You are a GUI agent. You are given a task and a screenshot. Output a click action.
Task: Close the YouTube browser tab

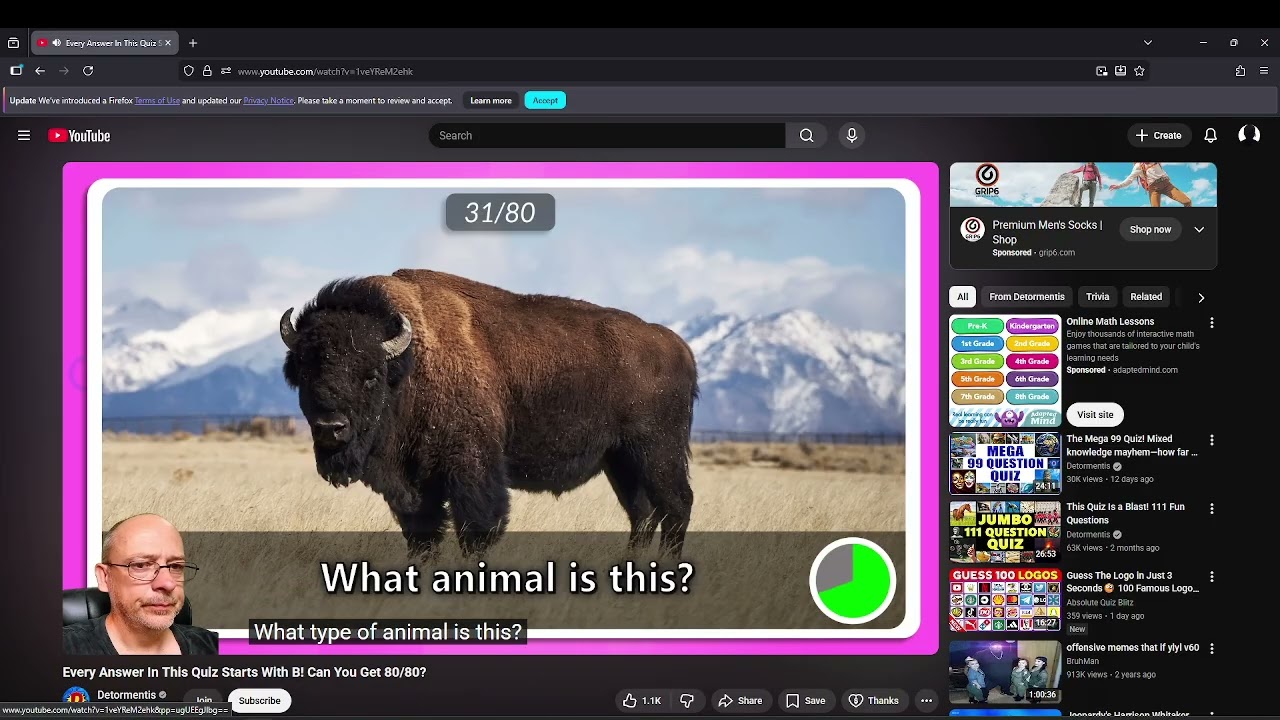point(168,43)
